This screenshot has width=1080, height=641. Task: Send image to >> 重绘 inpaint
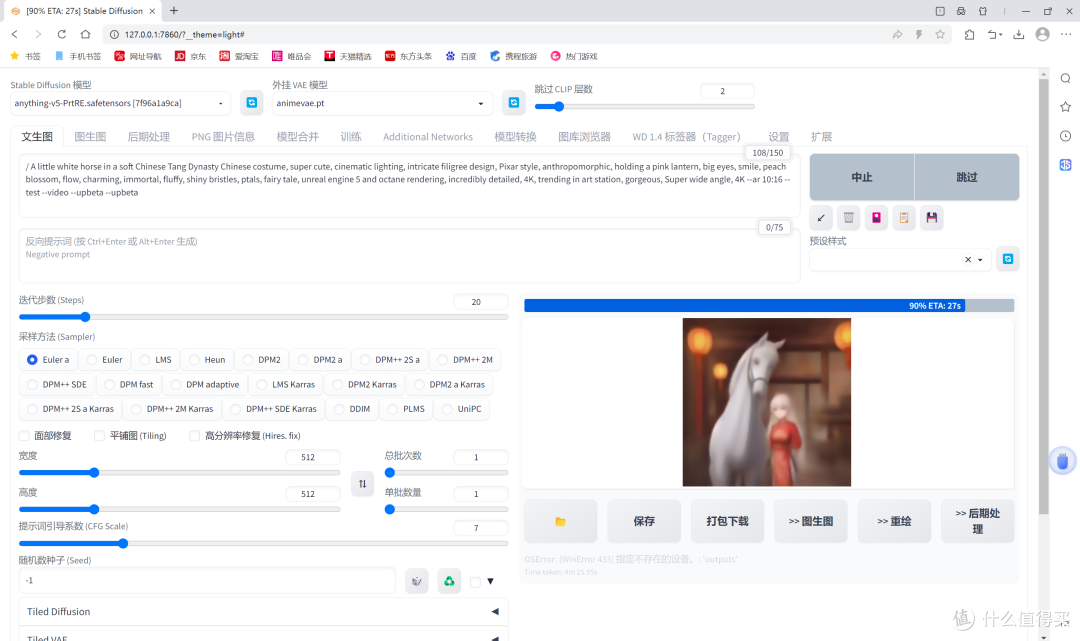tap(894, 521)
